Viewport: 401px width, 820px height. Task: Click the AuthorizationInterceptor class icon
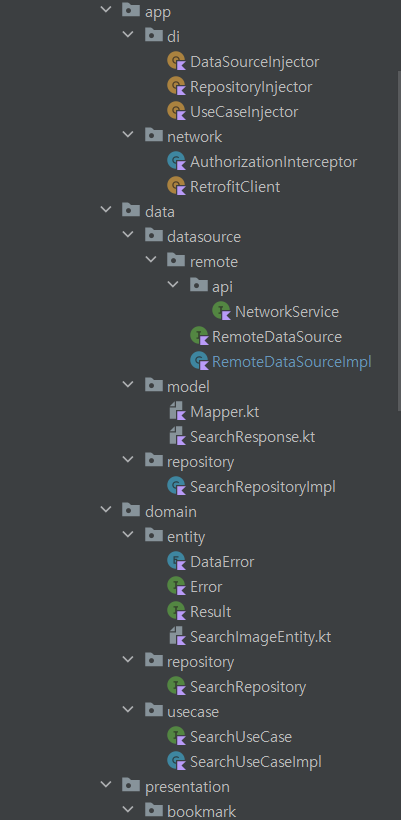[x=177, y=162]
